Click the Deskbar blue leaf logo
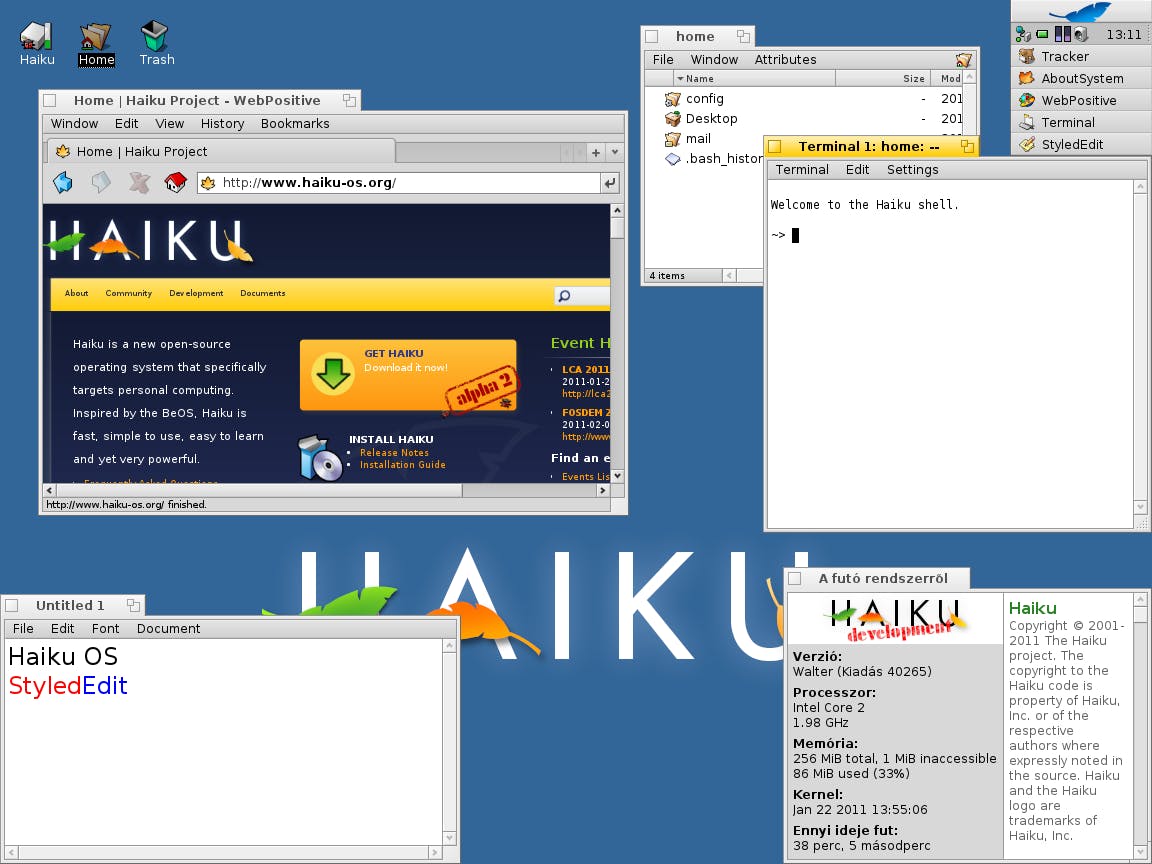Image resolution: width=1152 pixels, height=864 pixels. pyautogui.click(x=1080, y=12)
